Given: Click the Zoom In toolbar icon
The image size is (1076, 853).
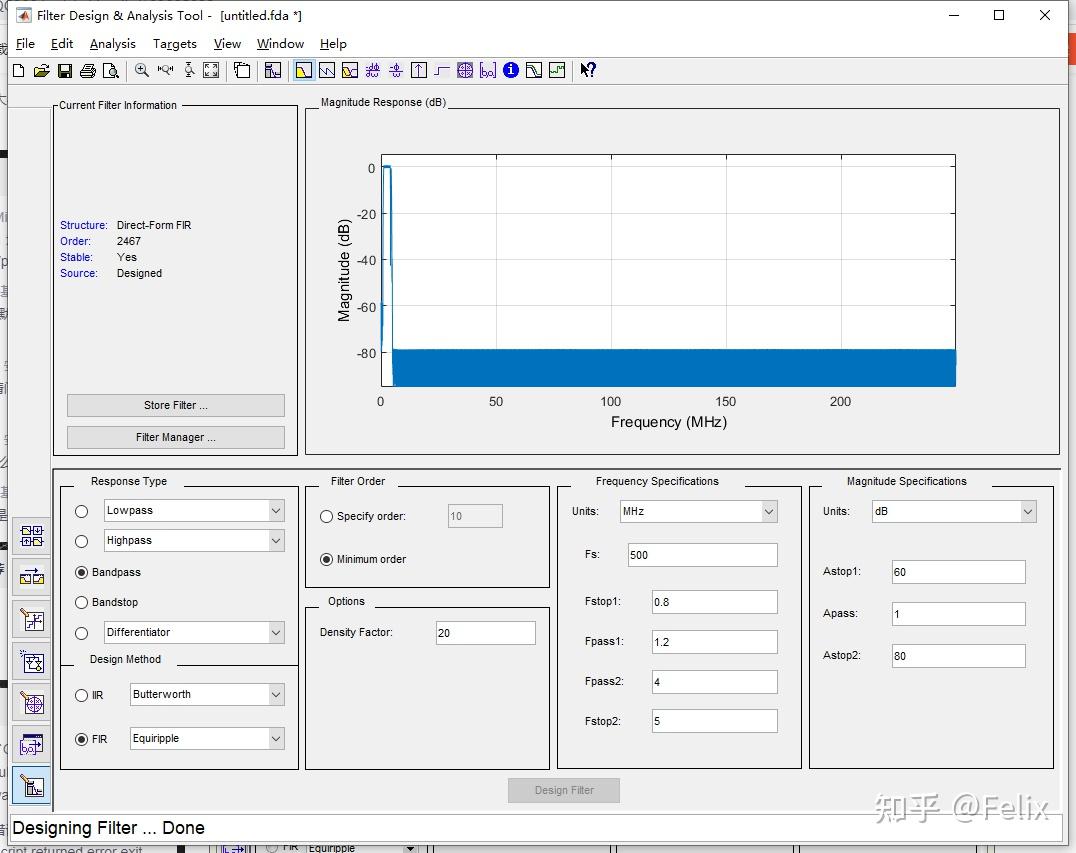Looking at the screenshot, I should 141,70.
